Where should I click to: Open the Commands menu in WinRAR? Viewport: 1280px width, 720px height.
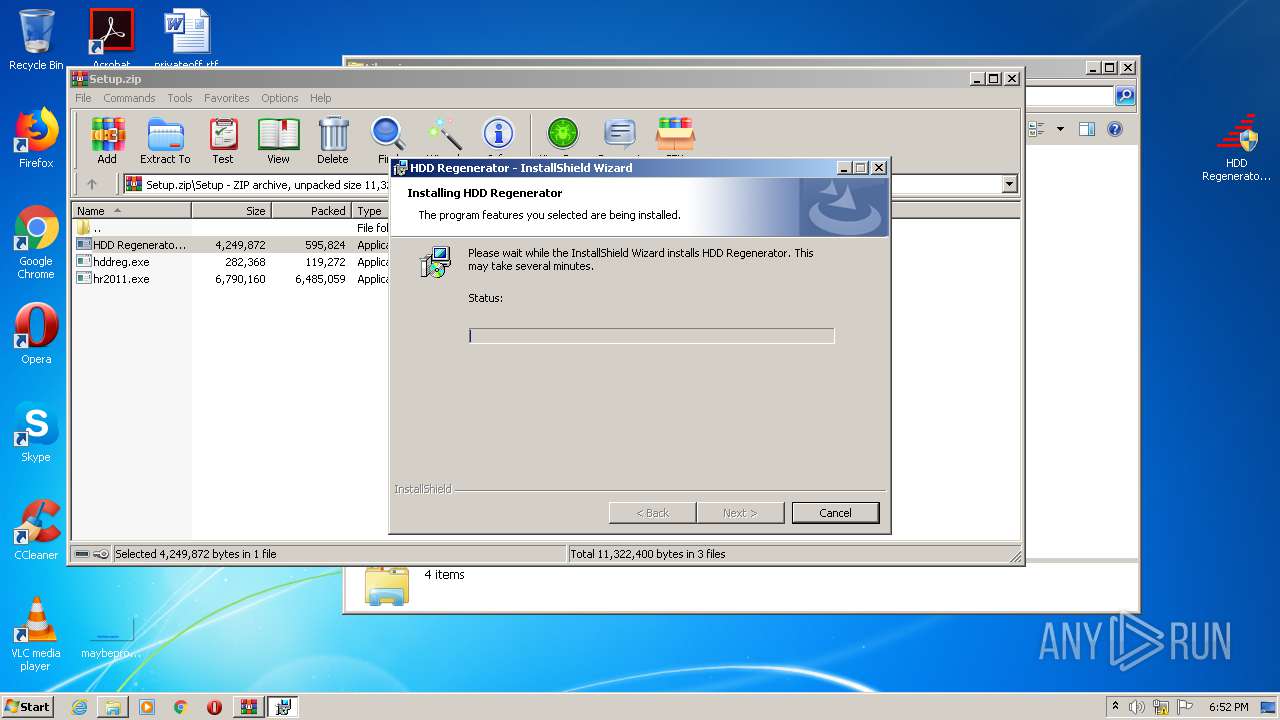point(129,98)
